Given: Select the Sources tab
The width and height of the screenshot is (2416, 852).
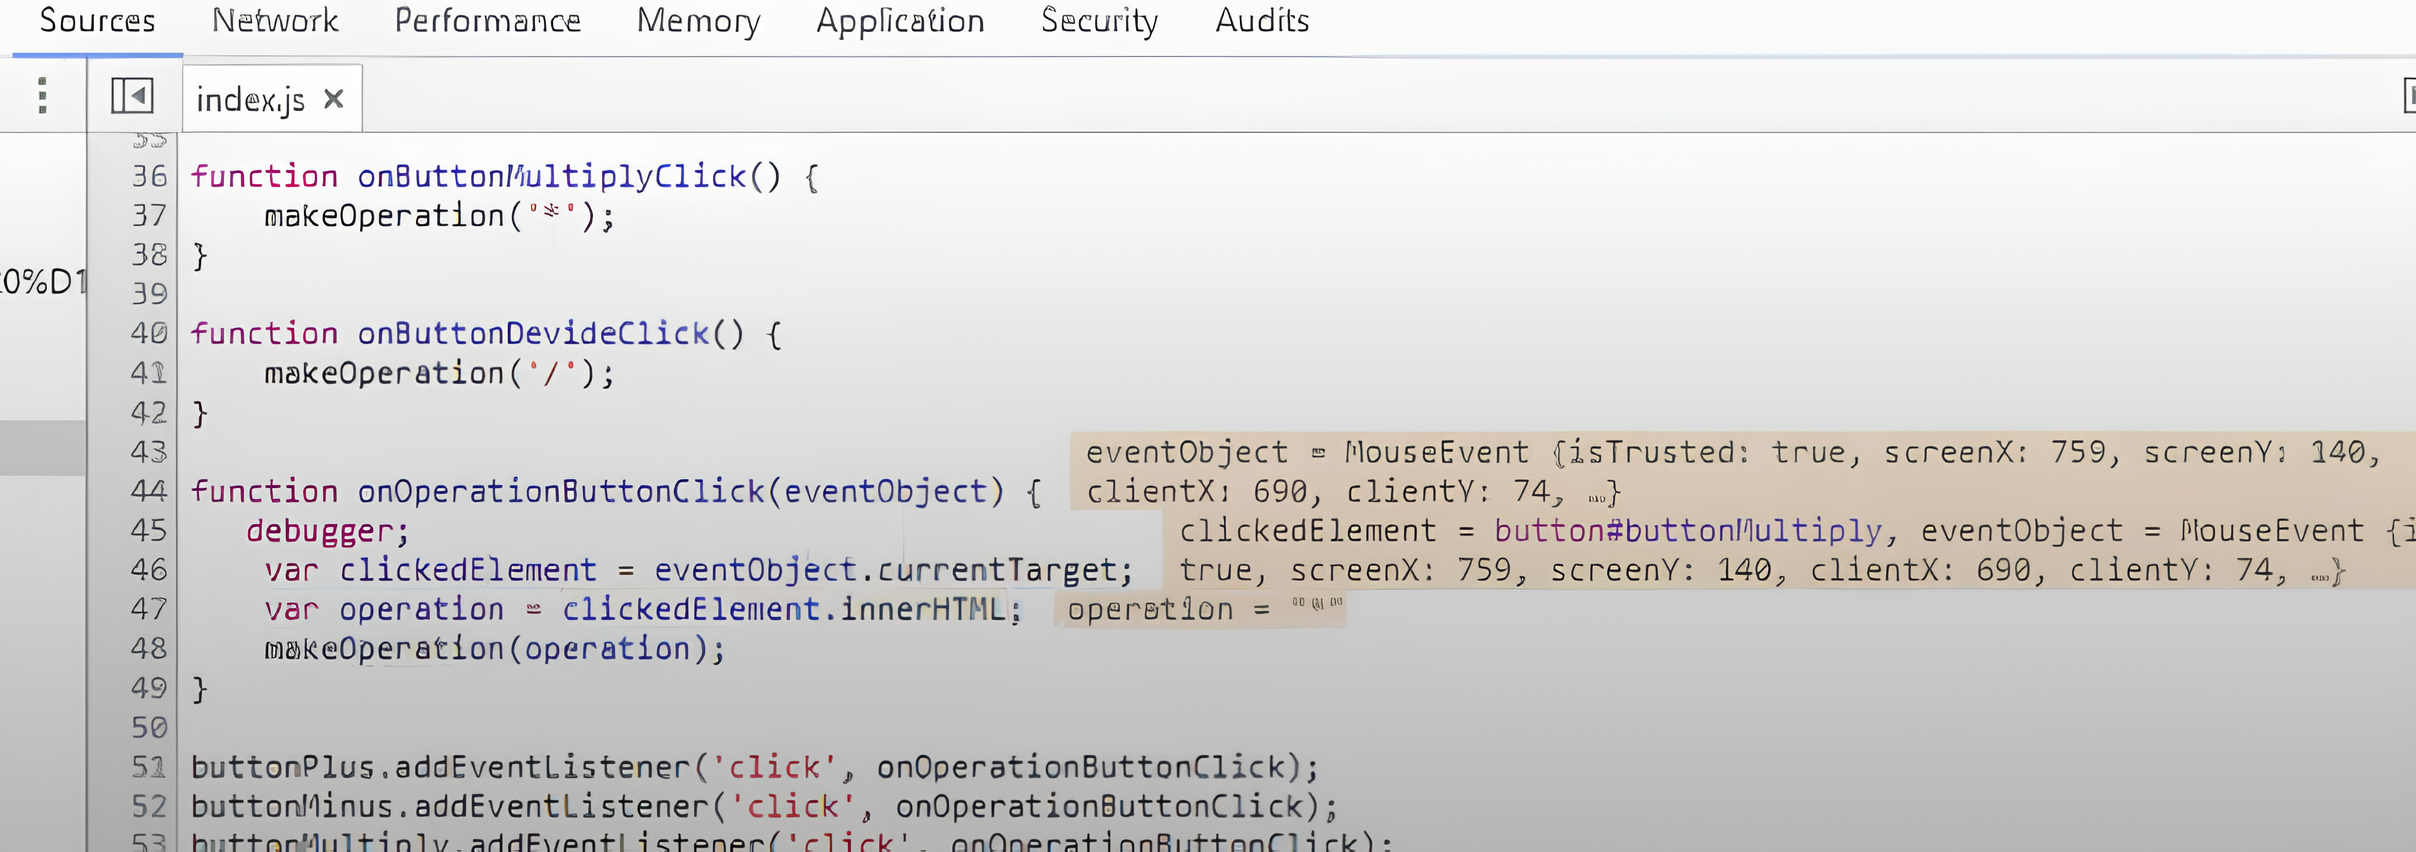Looking at the screenshot, I should pyautogui.click(x=97, y=21).
